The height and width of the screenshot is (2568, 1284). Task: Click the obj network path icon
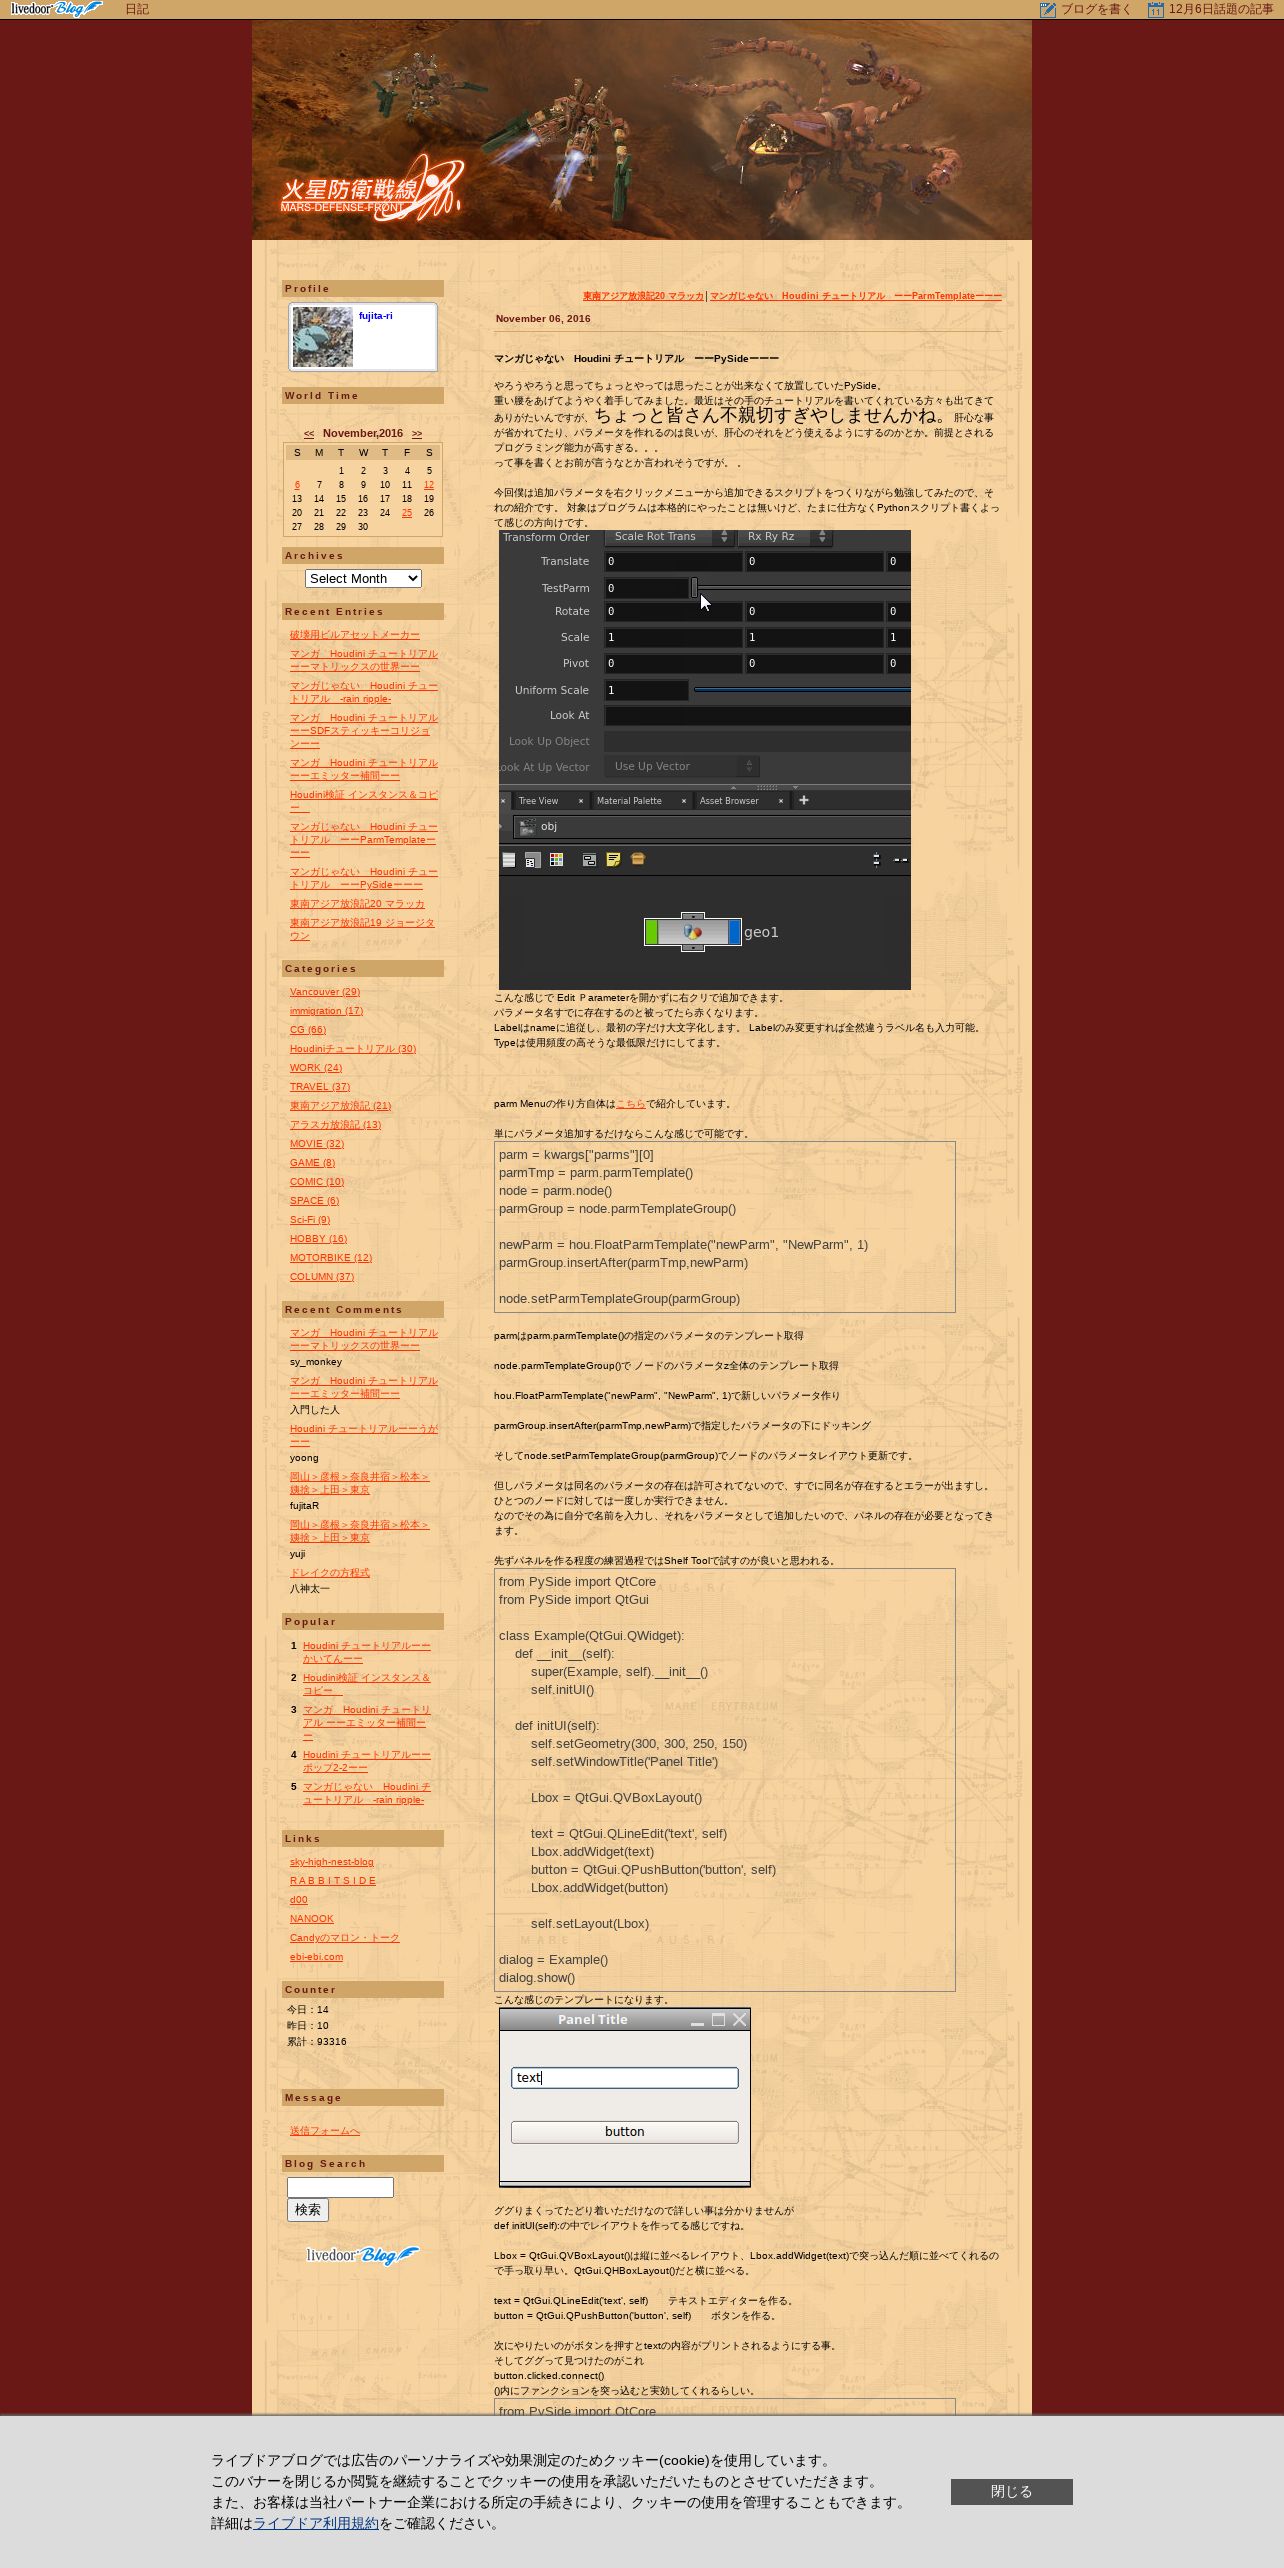527,827
